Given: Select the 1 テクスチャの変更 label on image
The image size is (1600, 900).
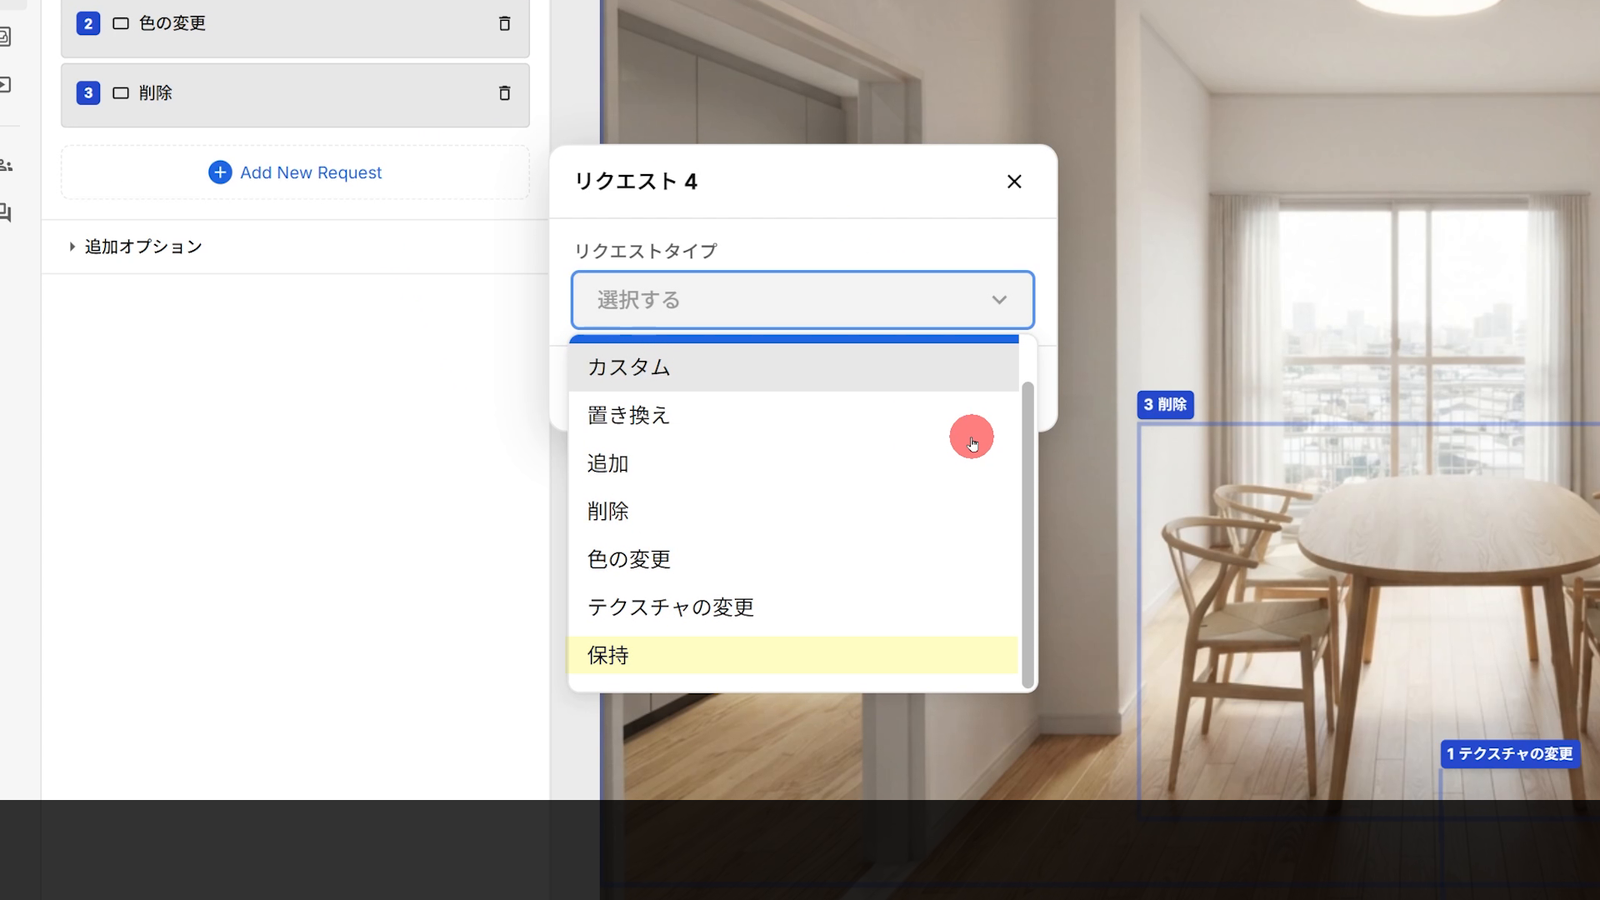Looking at the screenshot, I should (1509, 753).
